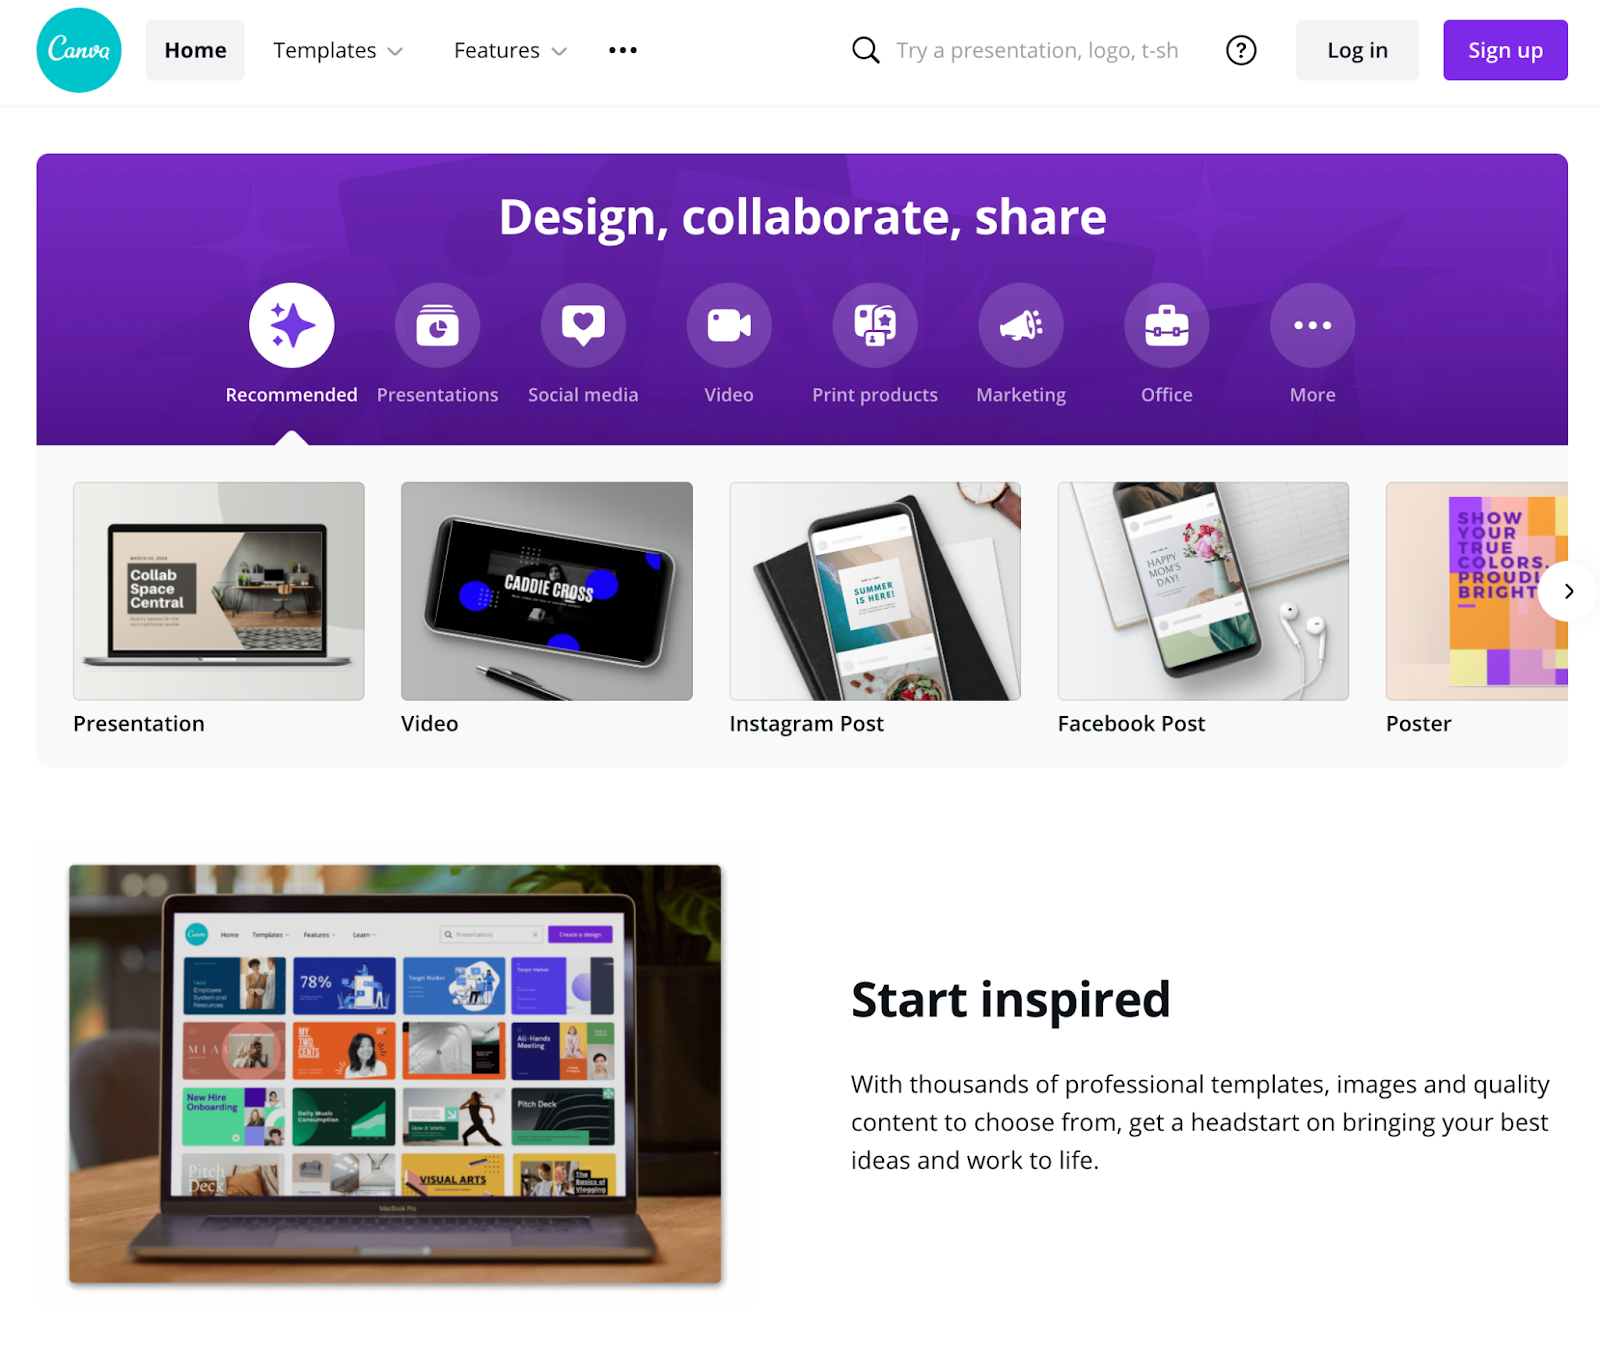1600x1345 pixels.
Task: Open the Print products icon
Action: click(x=875, y=325)
